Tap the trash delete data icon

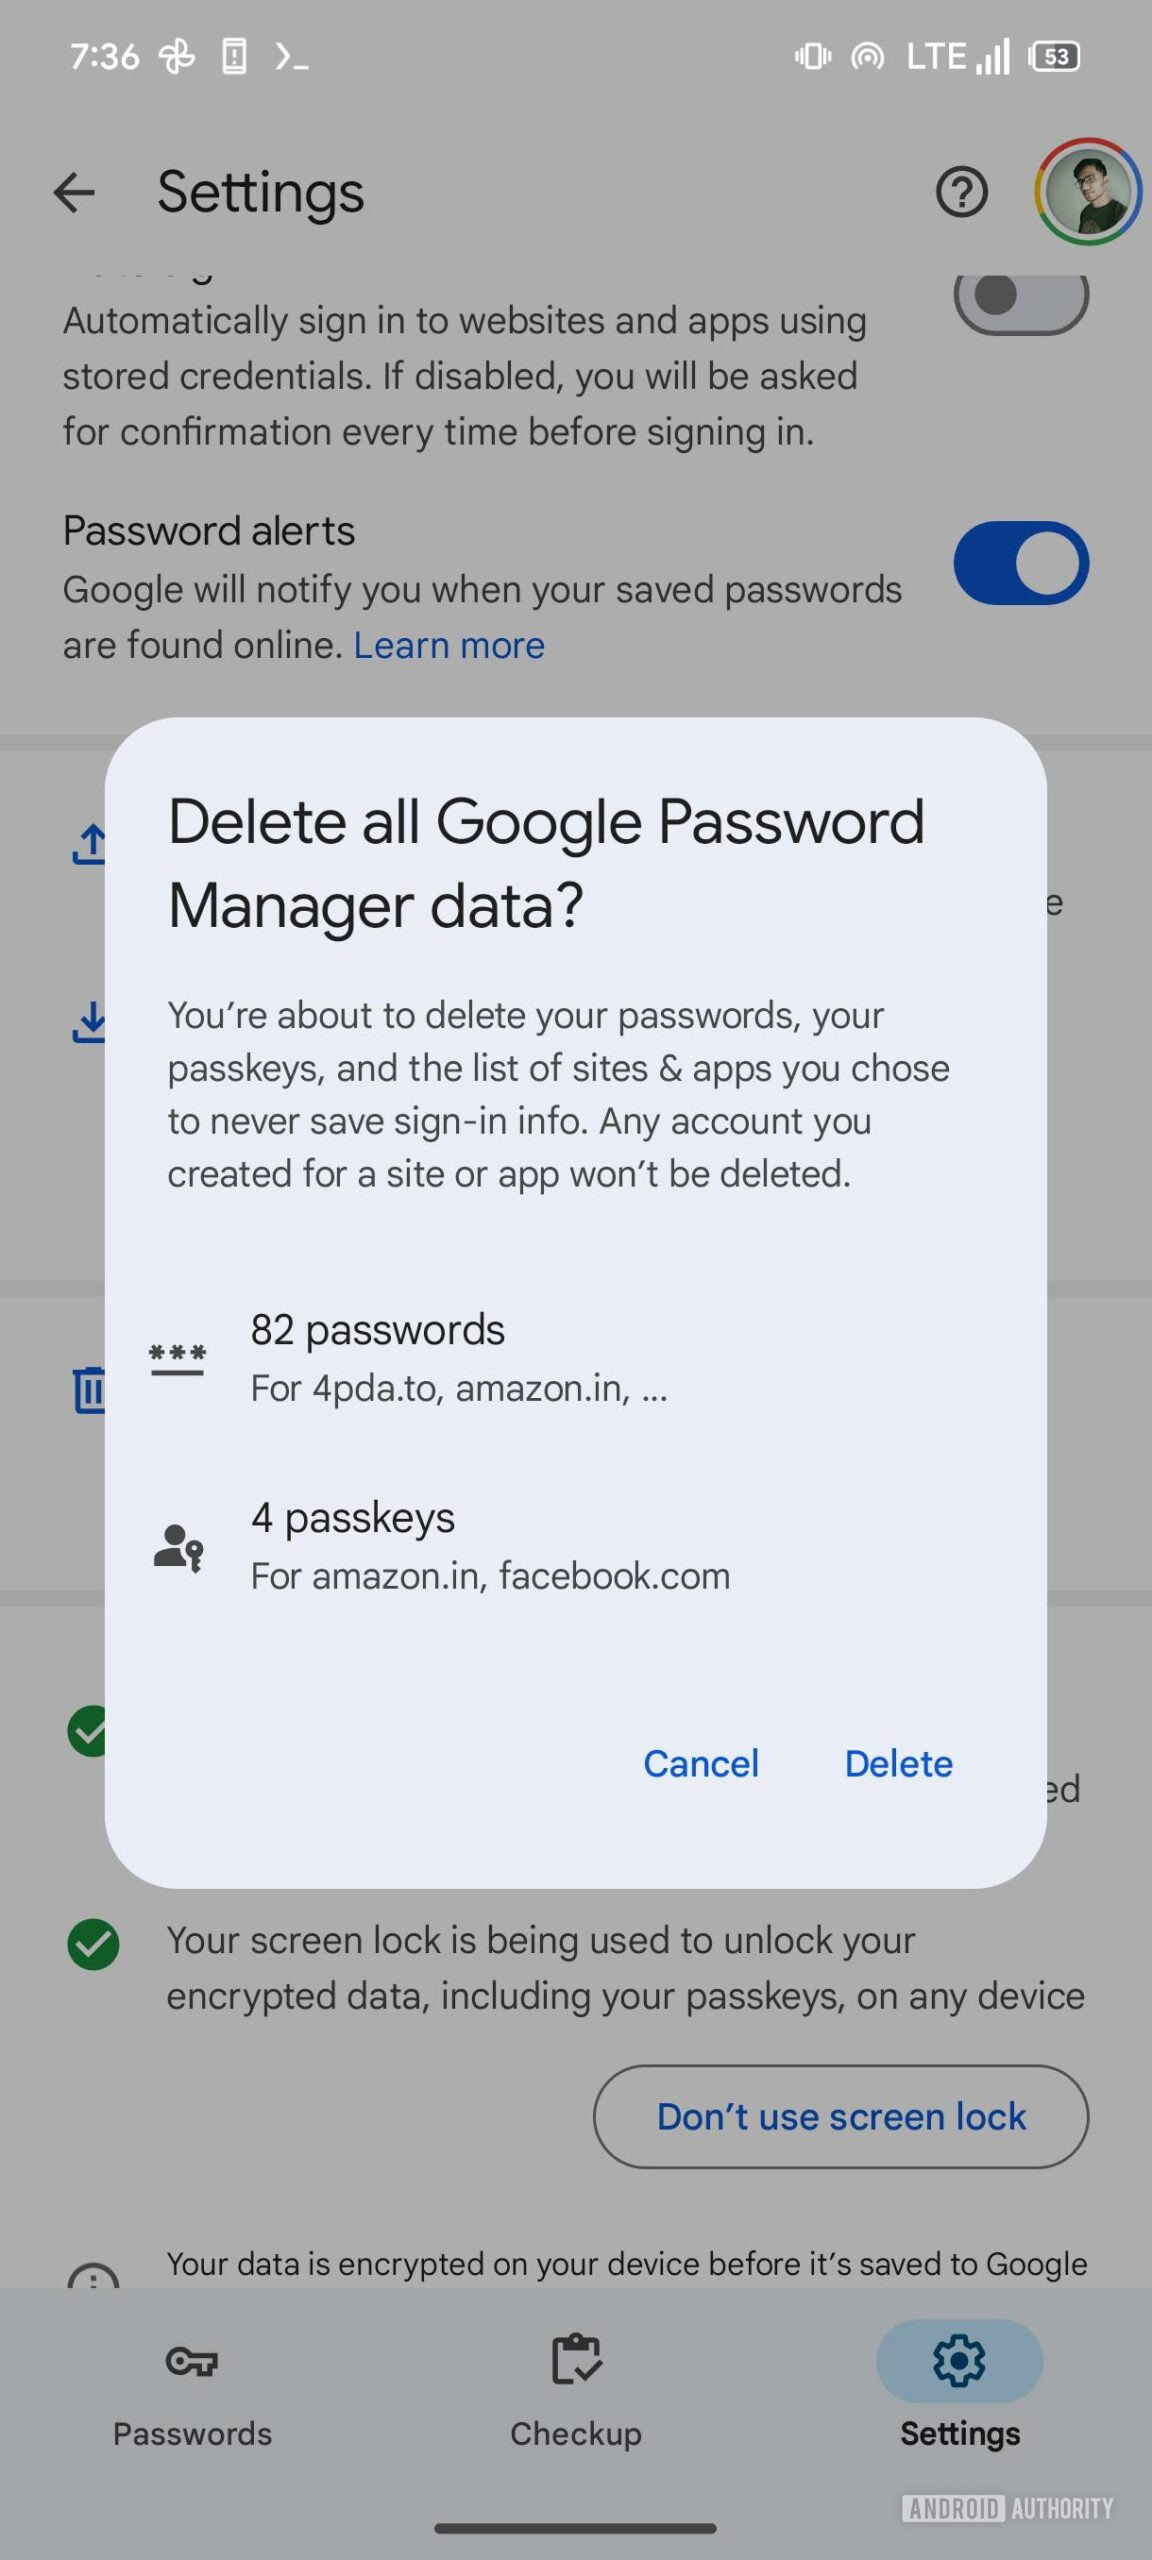(x=90, y=1389)
